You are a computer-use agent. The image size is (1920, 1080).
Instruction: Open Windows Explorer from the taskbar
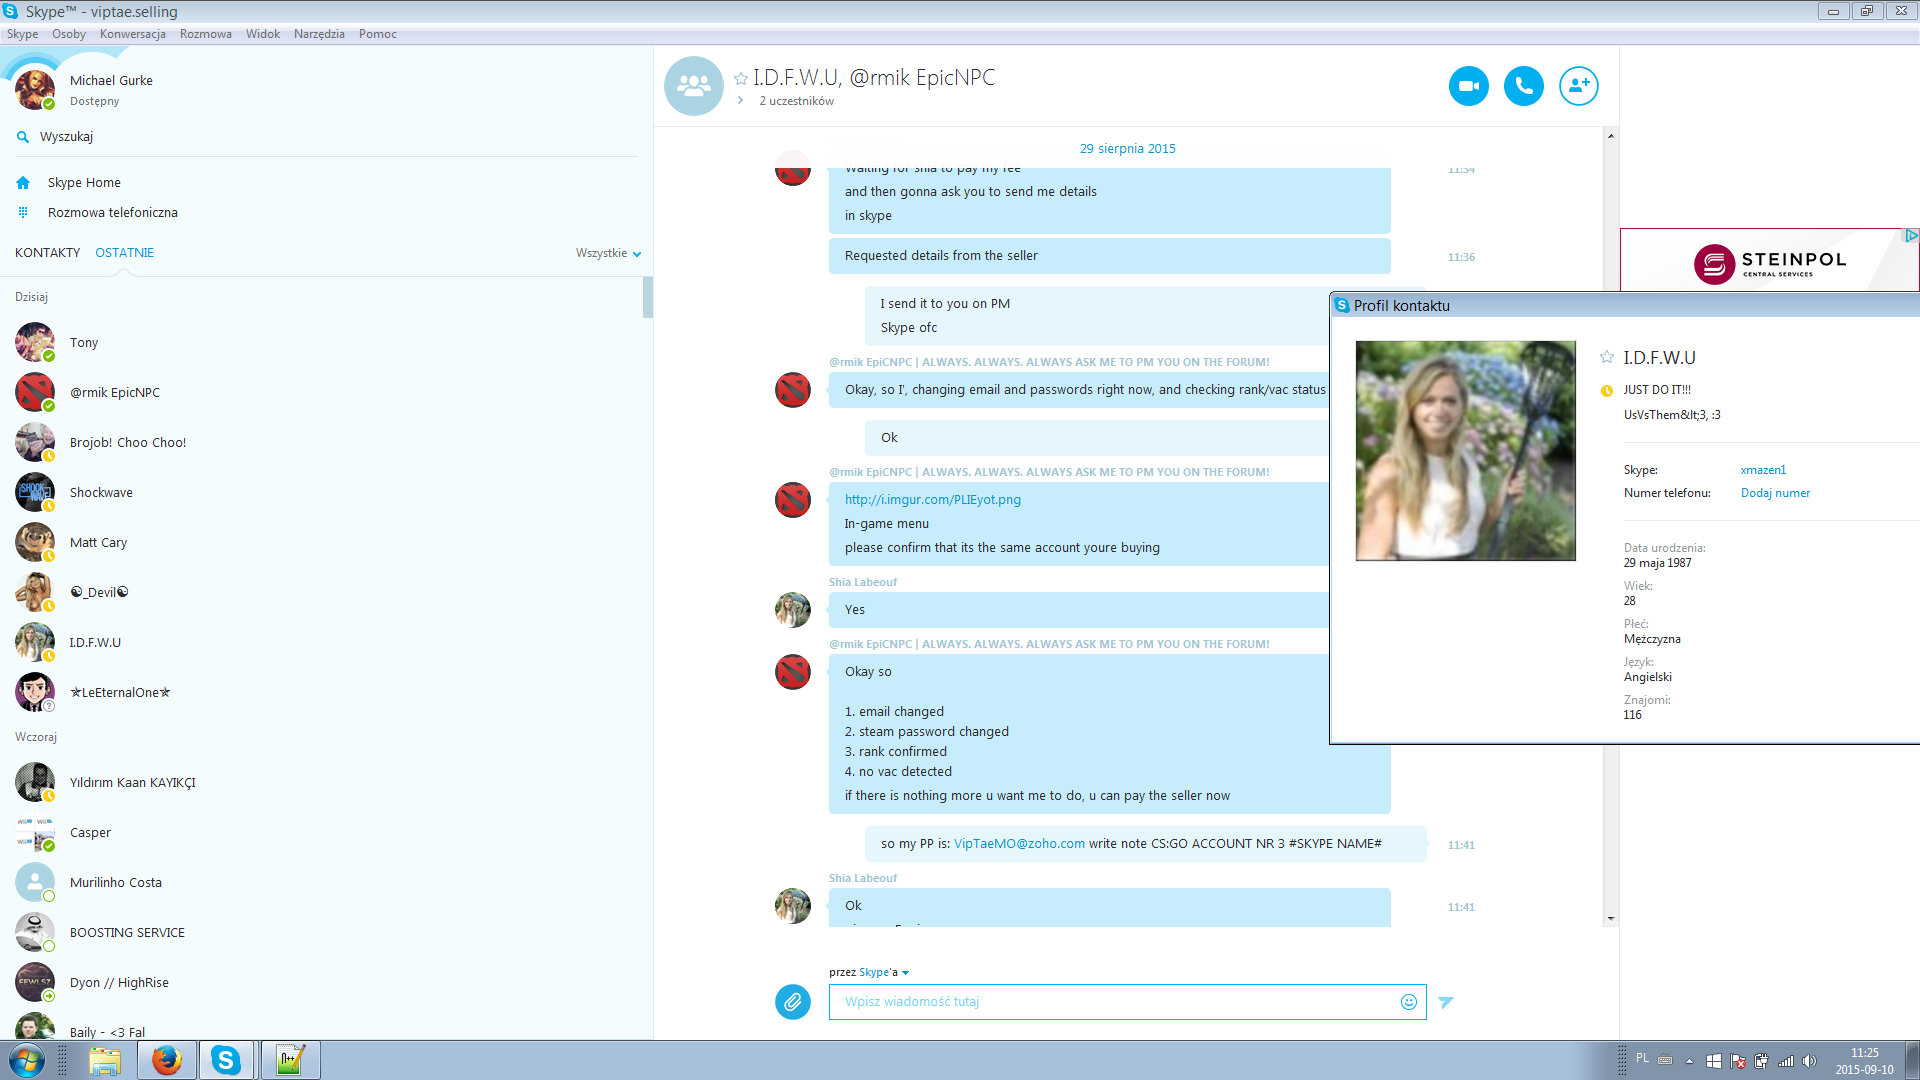click(105, 1060)
